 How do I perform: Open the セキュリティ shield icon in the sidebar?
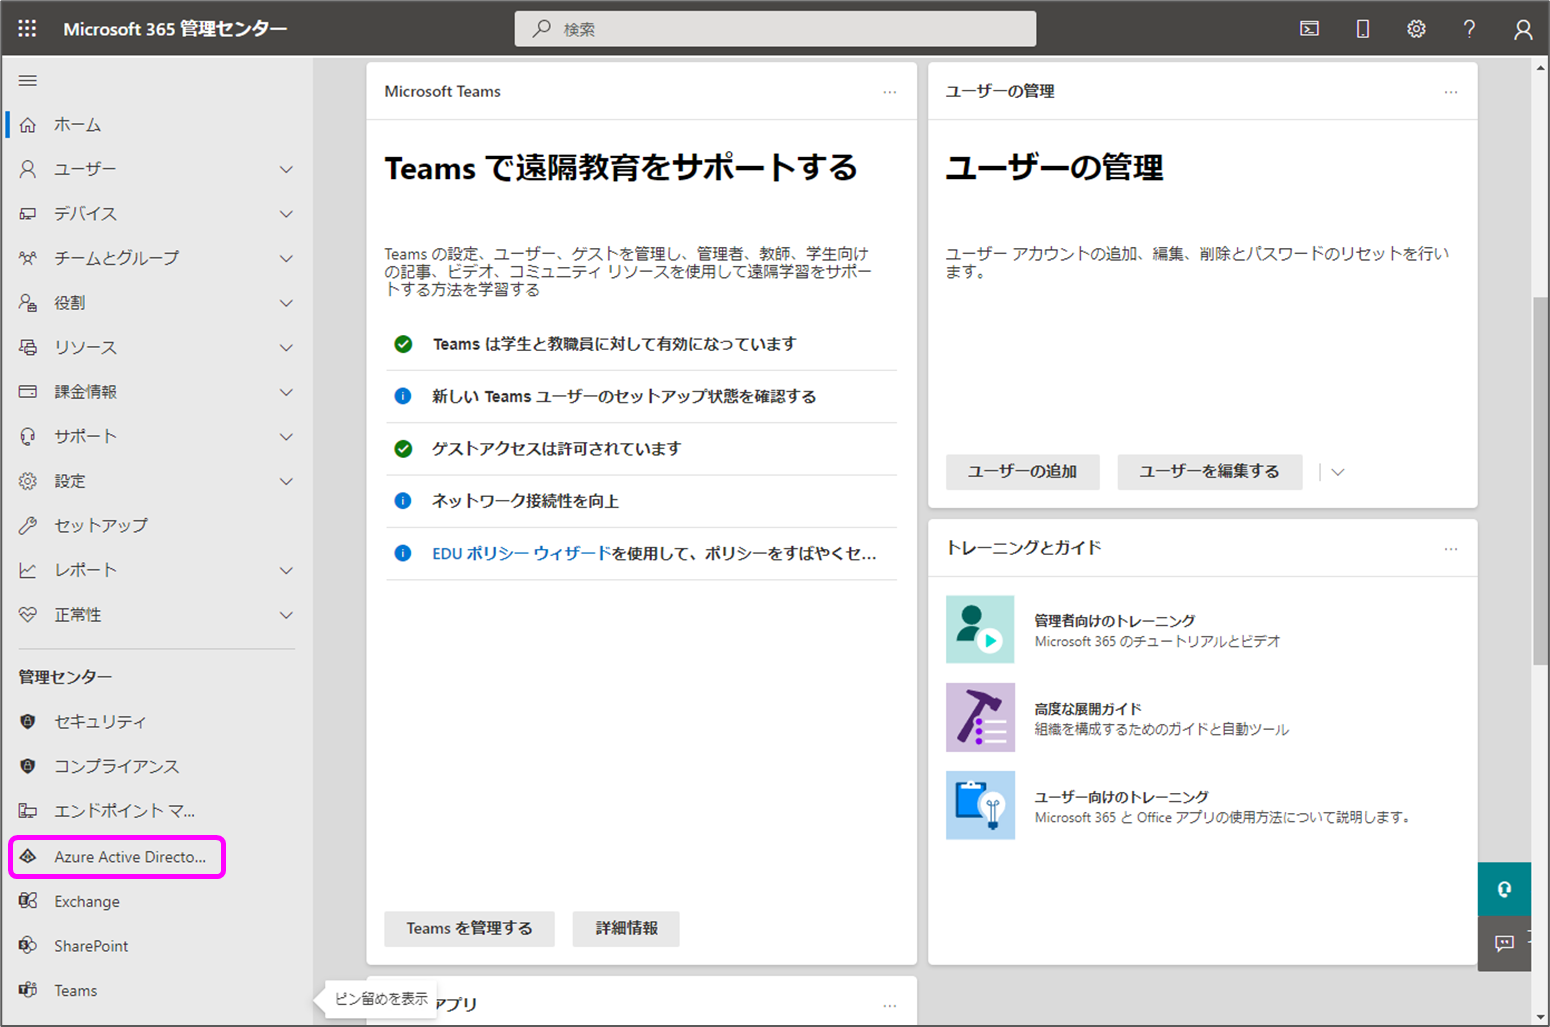click(28, 721)
